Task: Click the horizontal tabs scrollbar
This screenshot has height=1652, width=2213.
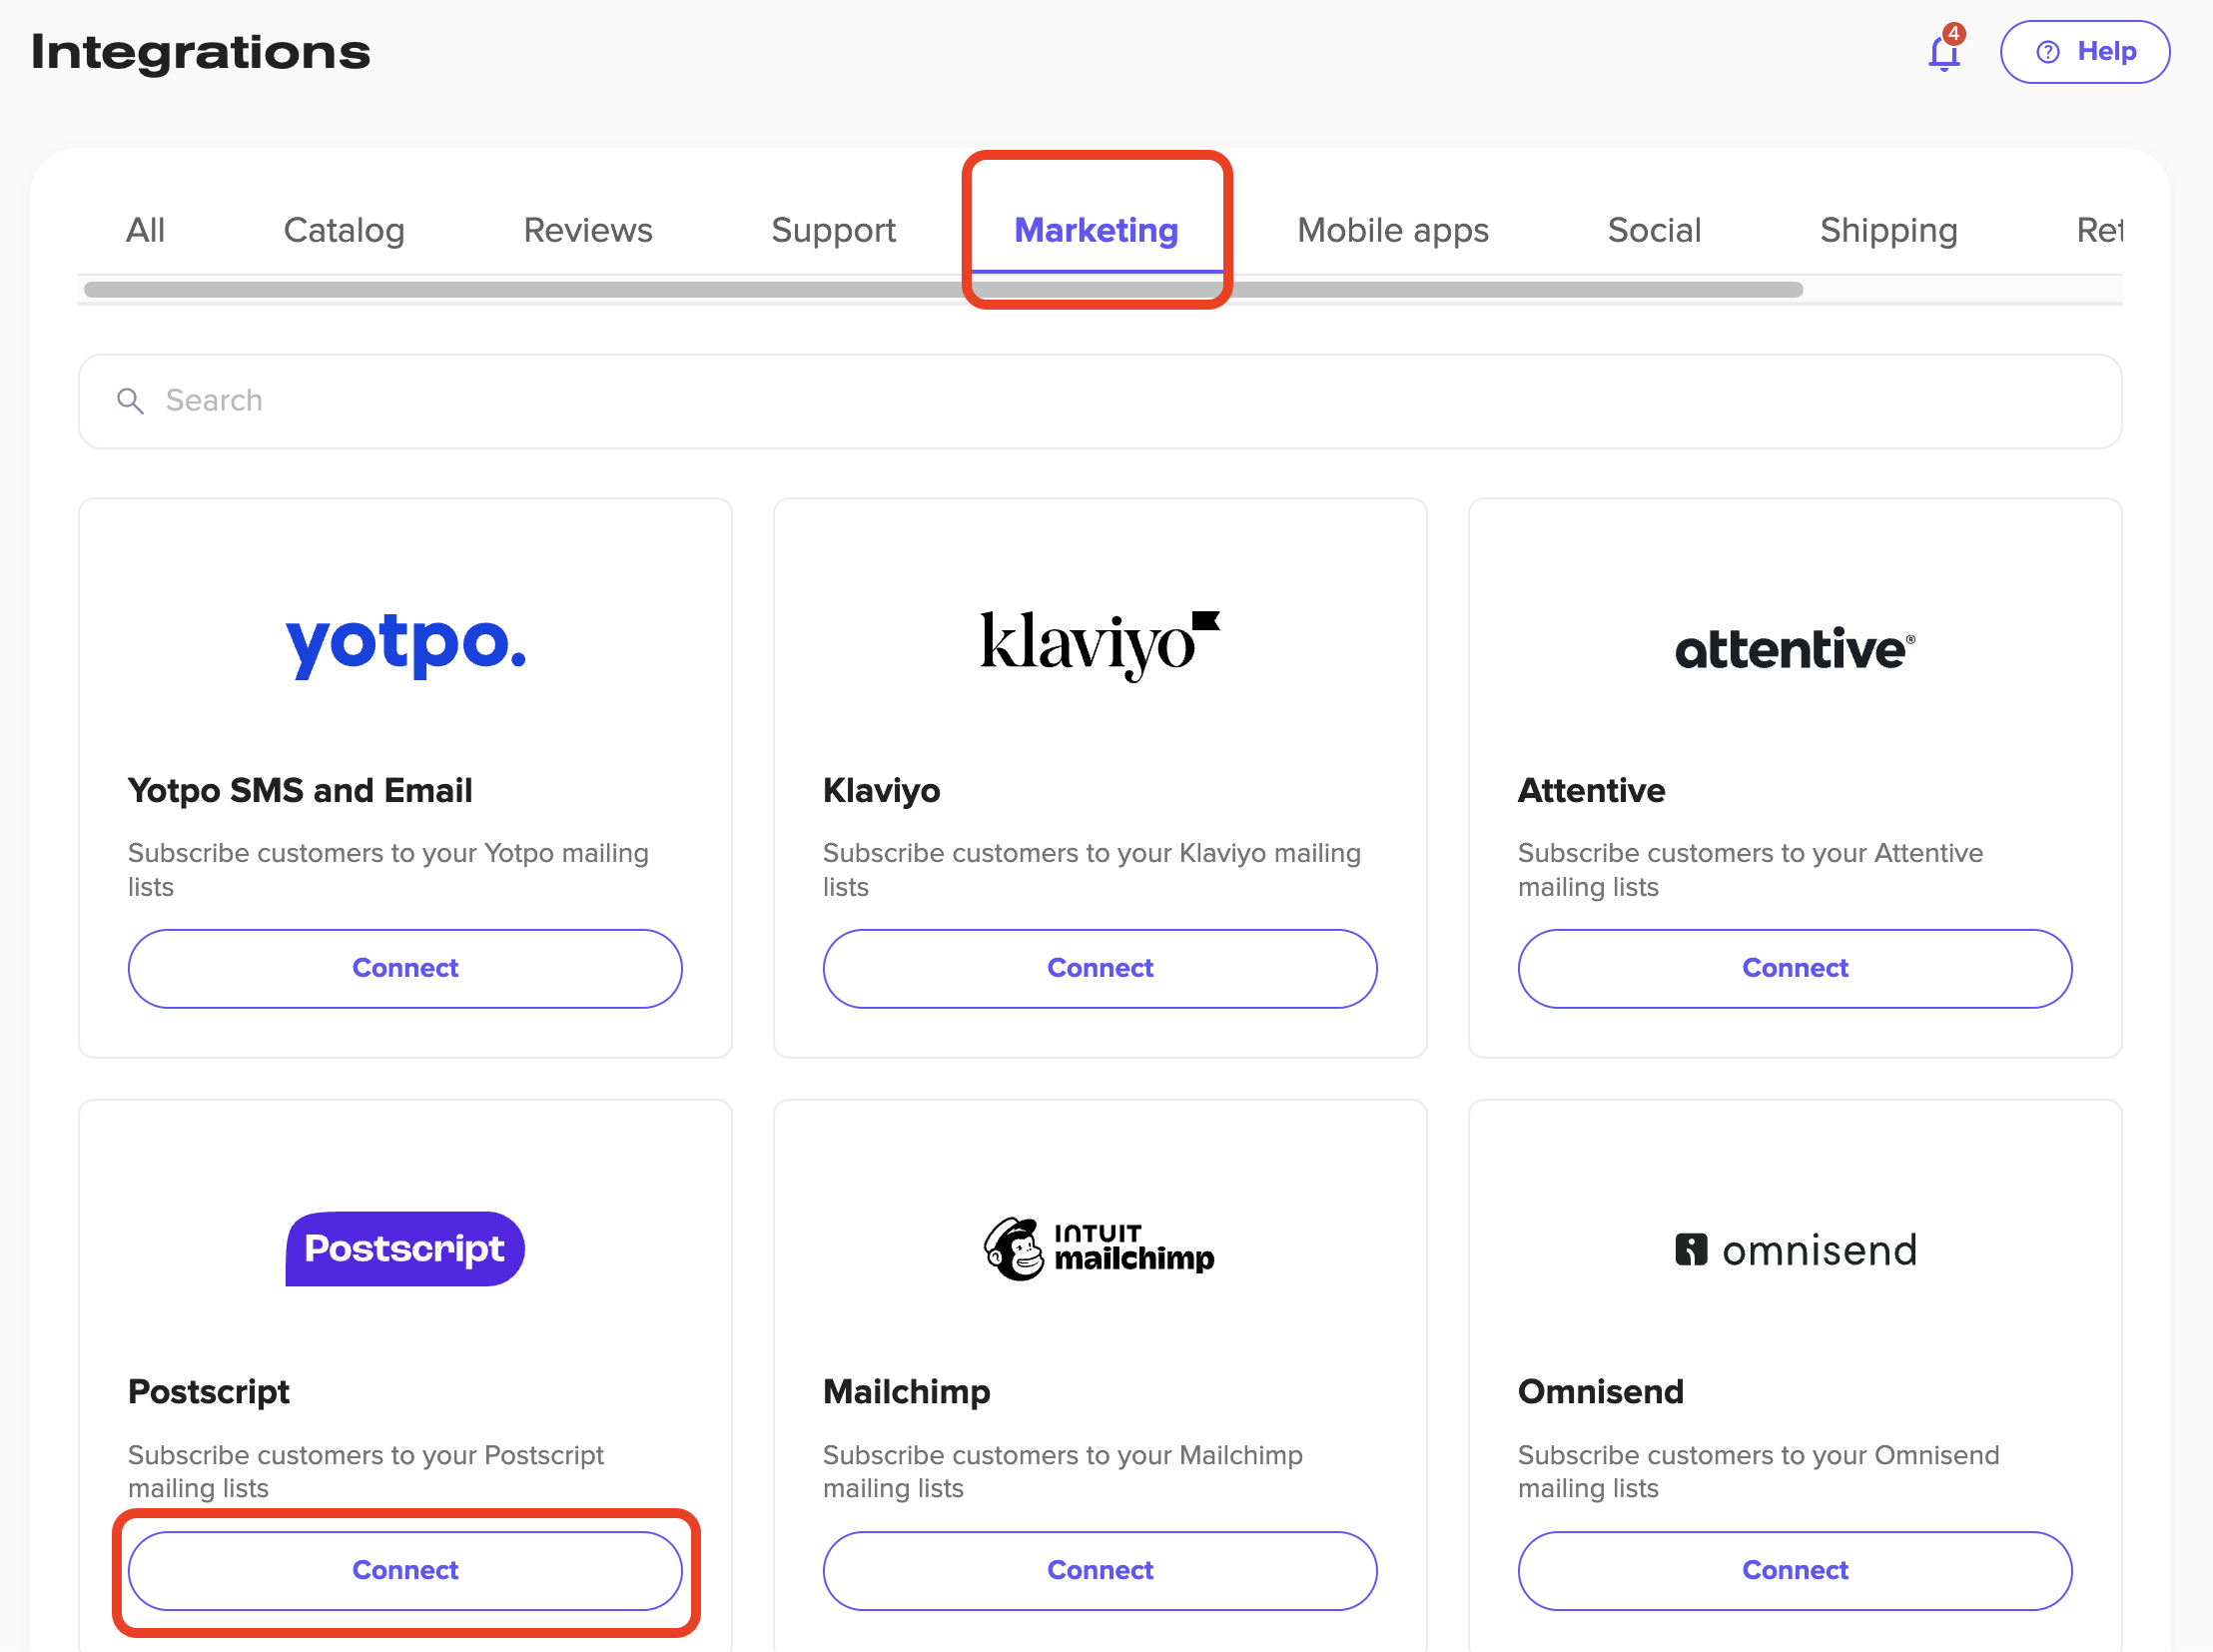Action: click(942, 290)
